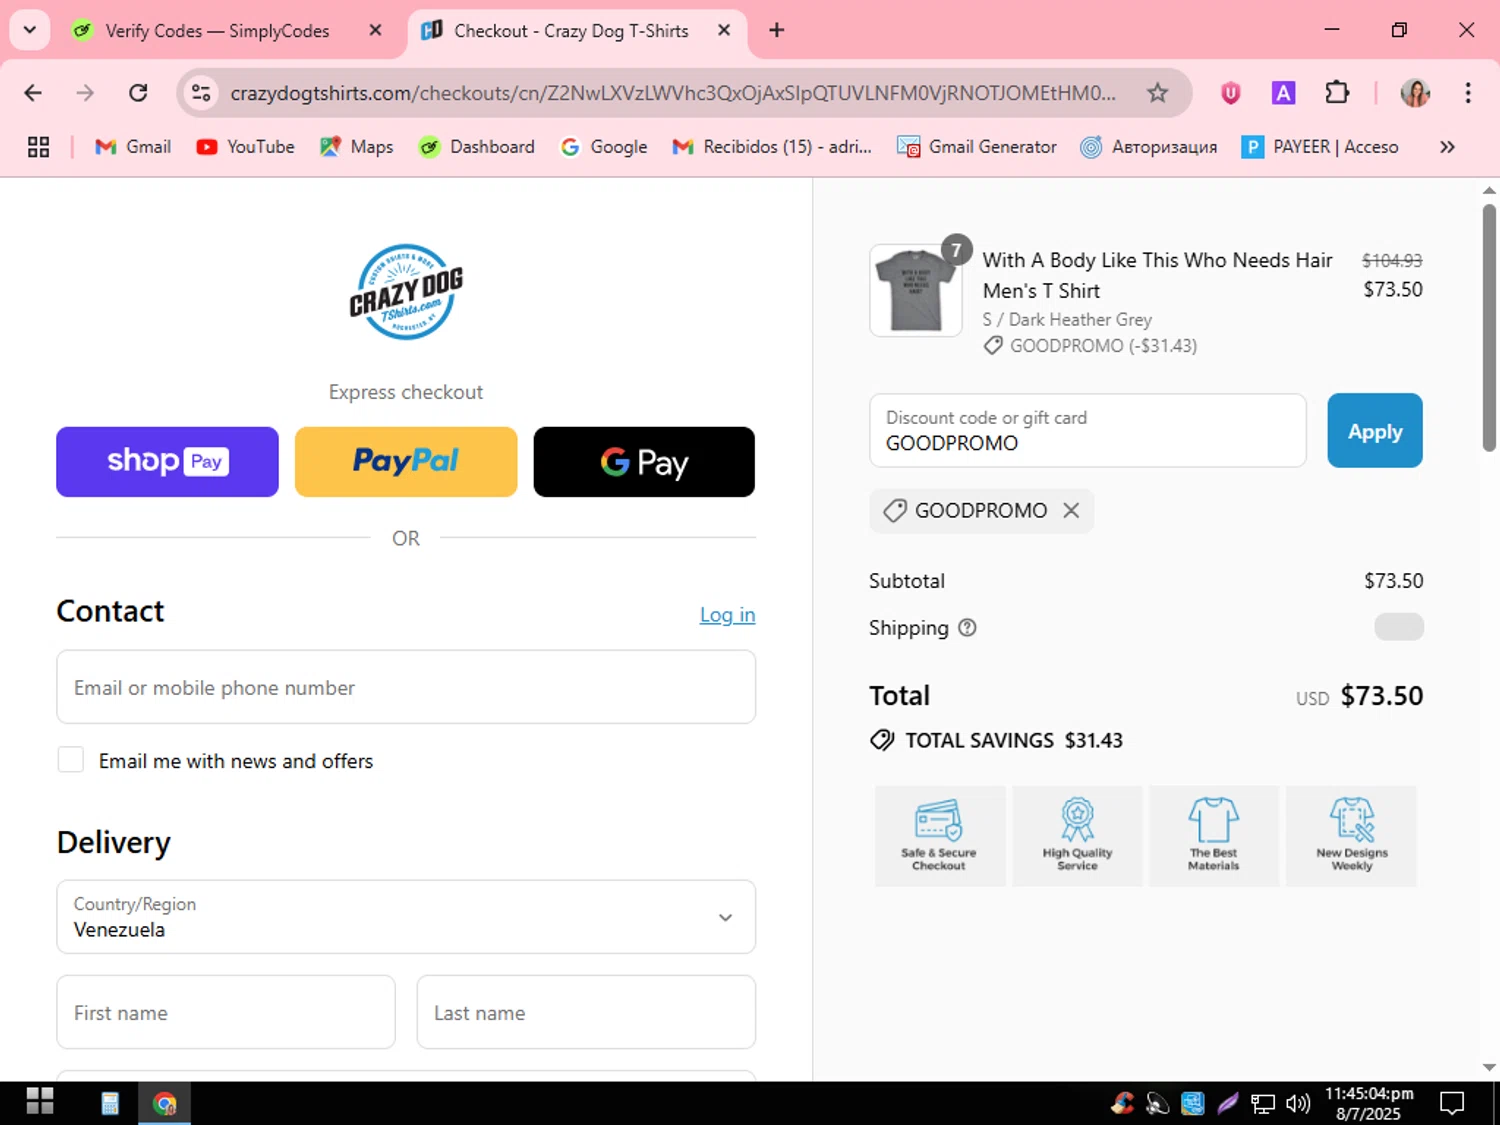
Task: Click the New Designs Weekly badge
Action: (x=1351, y=836)
